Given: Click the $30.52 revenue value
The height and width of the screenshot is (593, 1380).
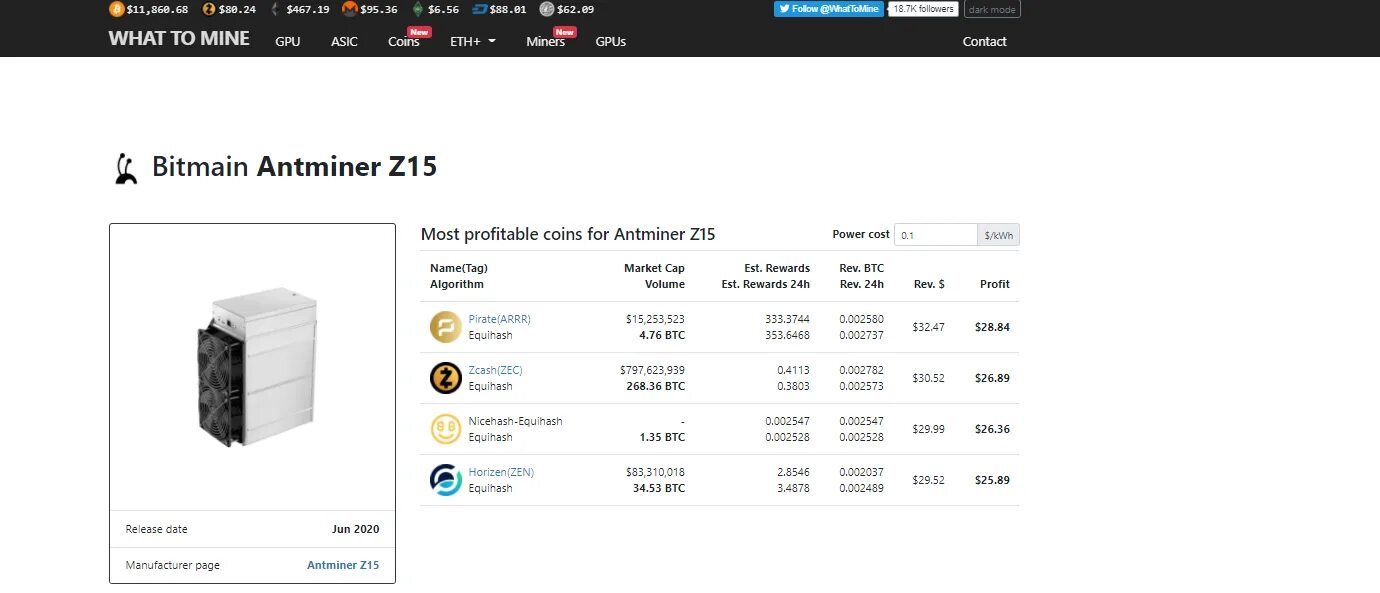Looking at the screenshot, I should pyautogui.click(x=929, y=378).
